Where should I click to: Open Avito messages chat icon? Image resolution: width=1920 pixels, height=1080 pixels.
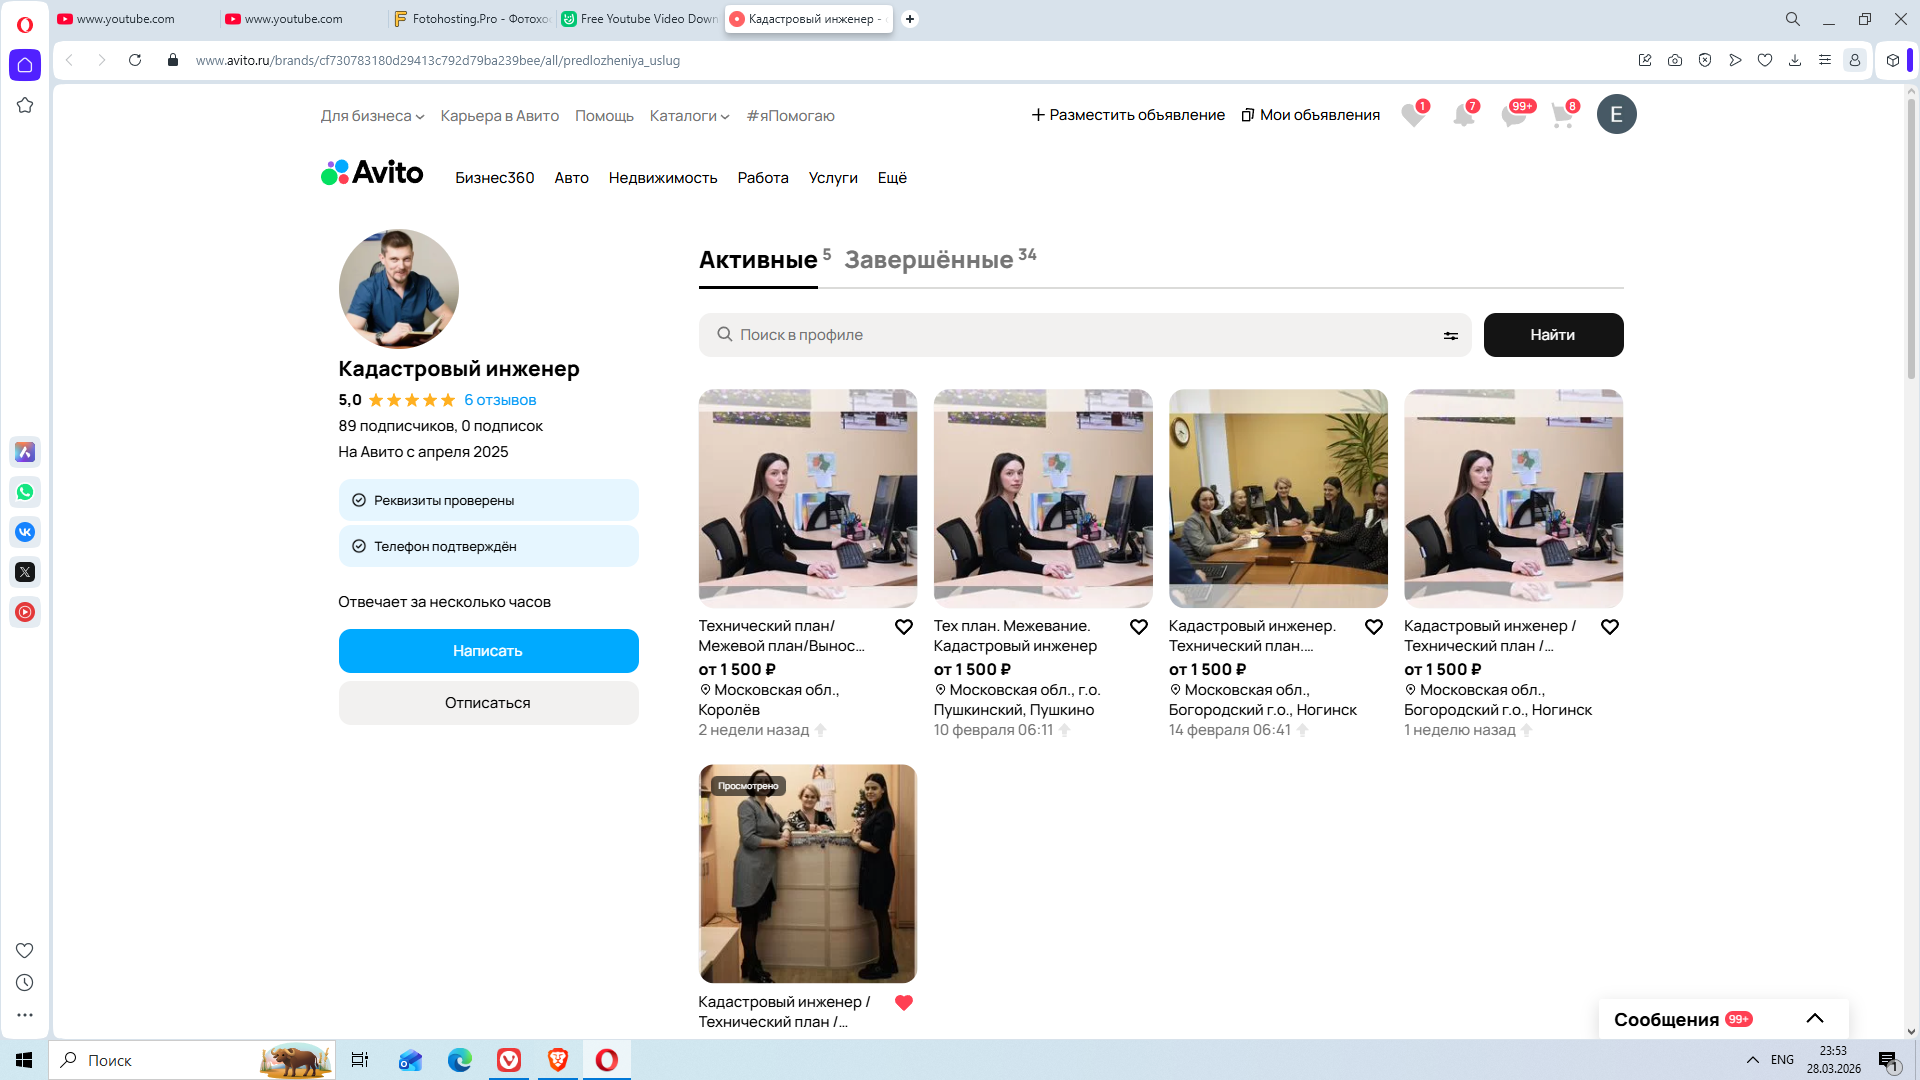click(x=1513, y=115)
